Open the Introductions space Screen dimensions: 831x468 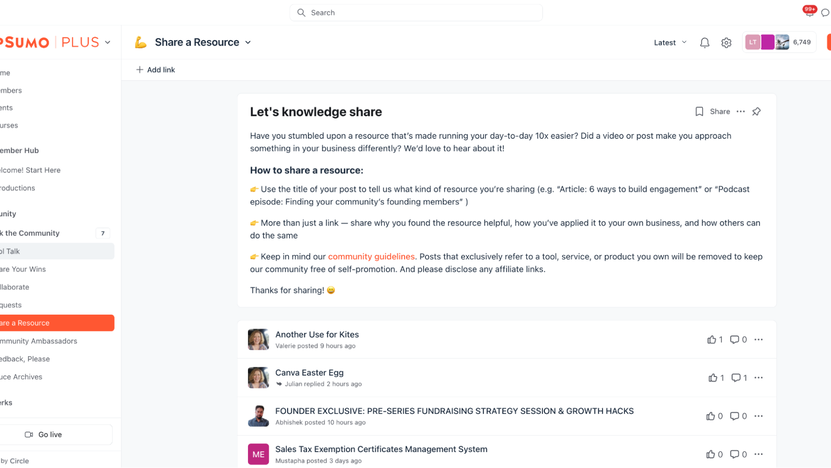click(x=17, y=188)
